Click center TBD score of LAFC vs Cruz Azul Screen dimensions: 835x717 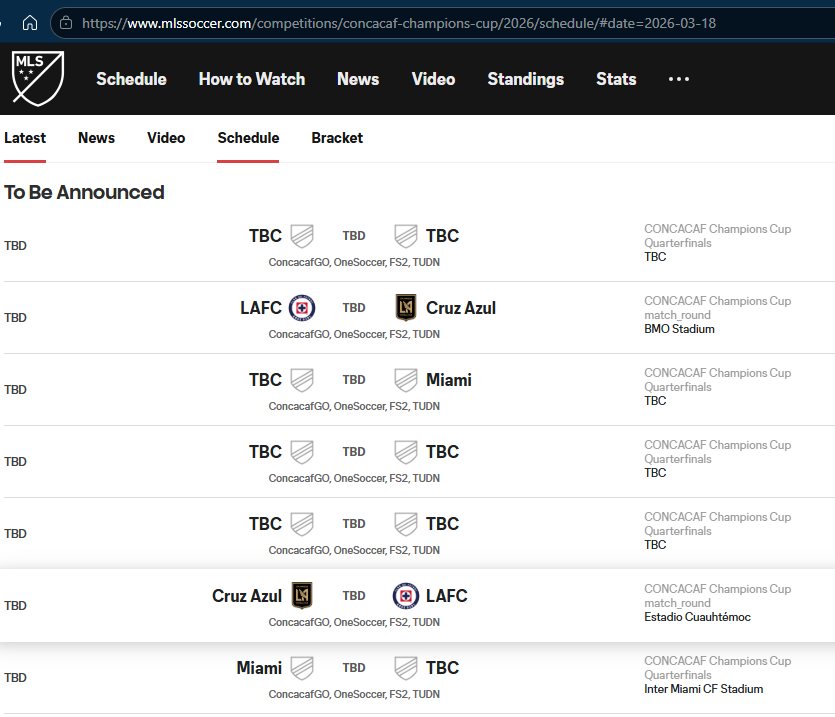pyautogui.click(x=354, y=308)
